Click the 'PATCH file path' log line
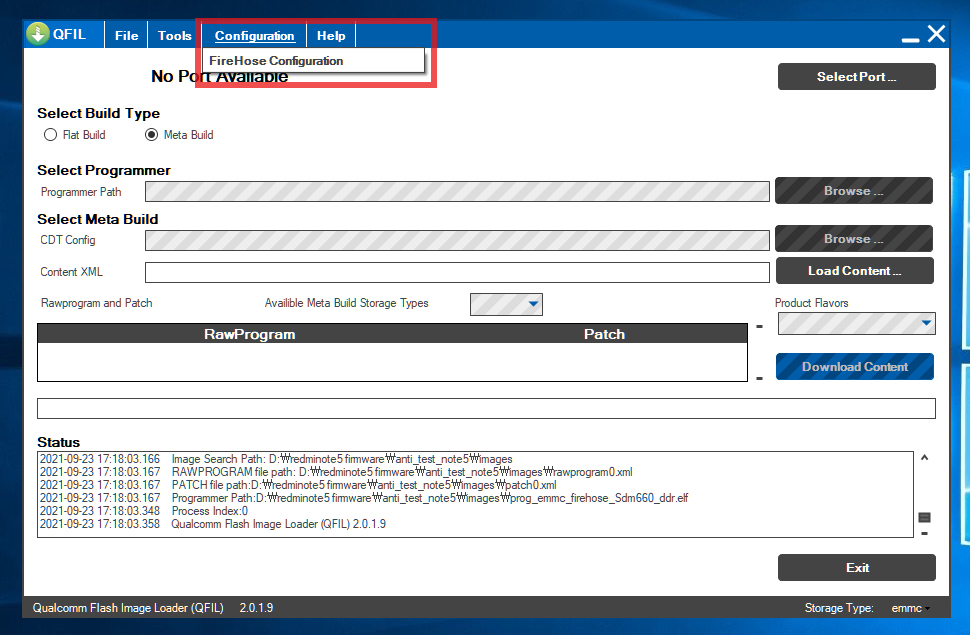This screenshot has height=635, width=970. (298, 485)
